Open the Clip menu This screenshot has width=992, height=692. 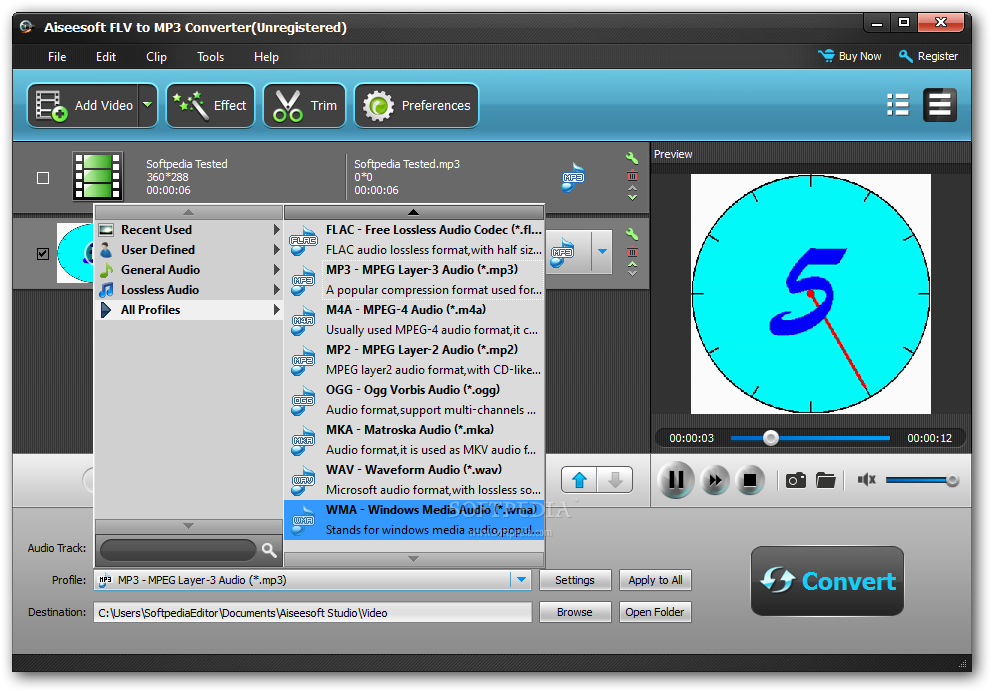click(156, 57)
